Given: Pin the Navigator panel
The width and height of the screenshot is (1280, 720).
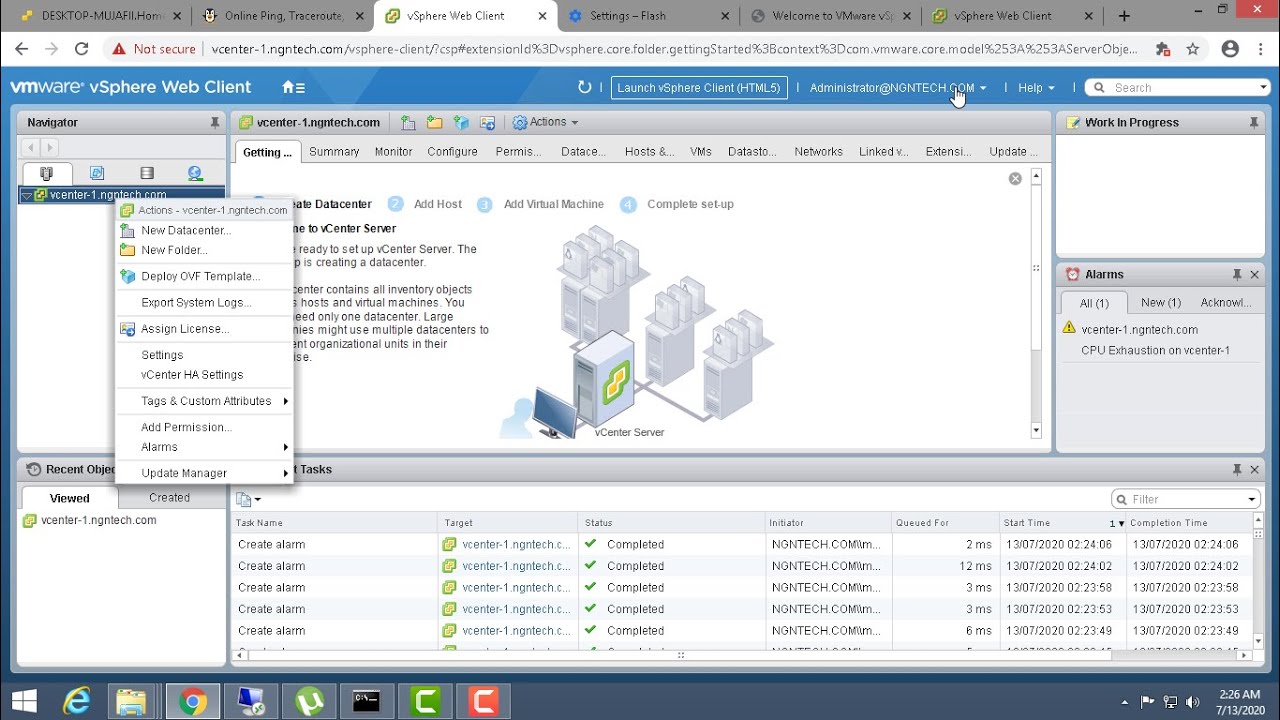Looking at the screenshot, I should 214,122.
